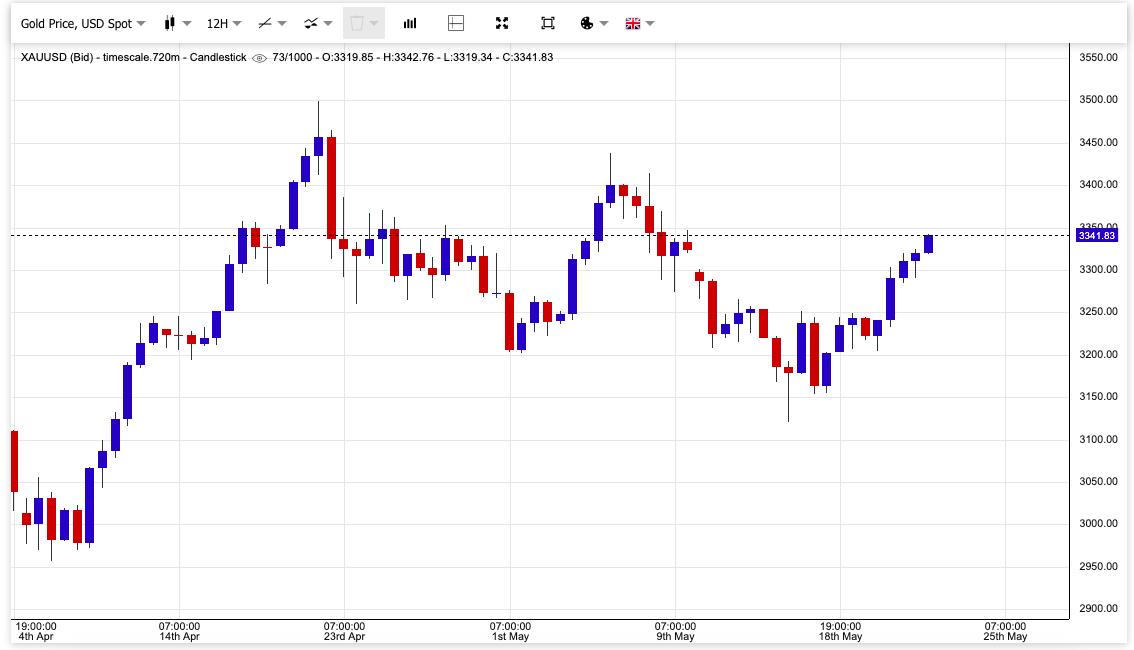Click the 23rd Apr date label on time axis

click(x=344, y=636)
